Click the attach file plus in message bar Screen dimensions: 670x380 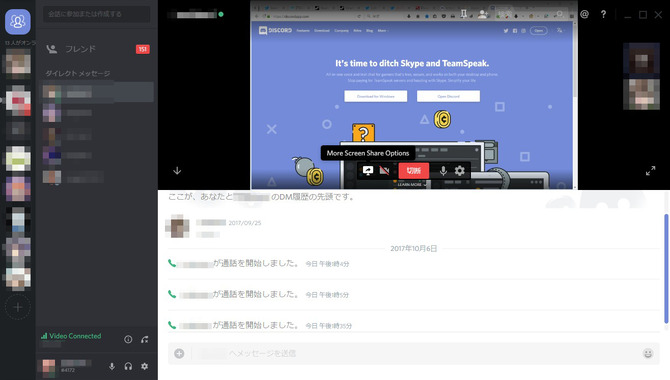click(179, 353)
